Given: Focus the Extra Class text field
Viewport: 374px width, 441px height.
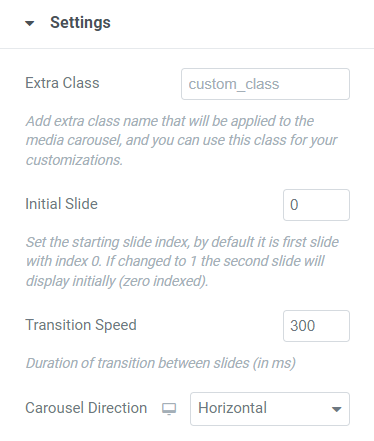Looking at the screenshot, I should coord(265,84).
